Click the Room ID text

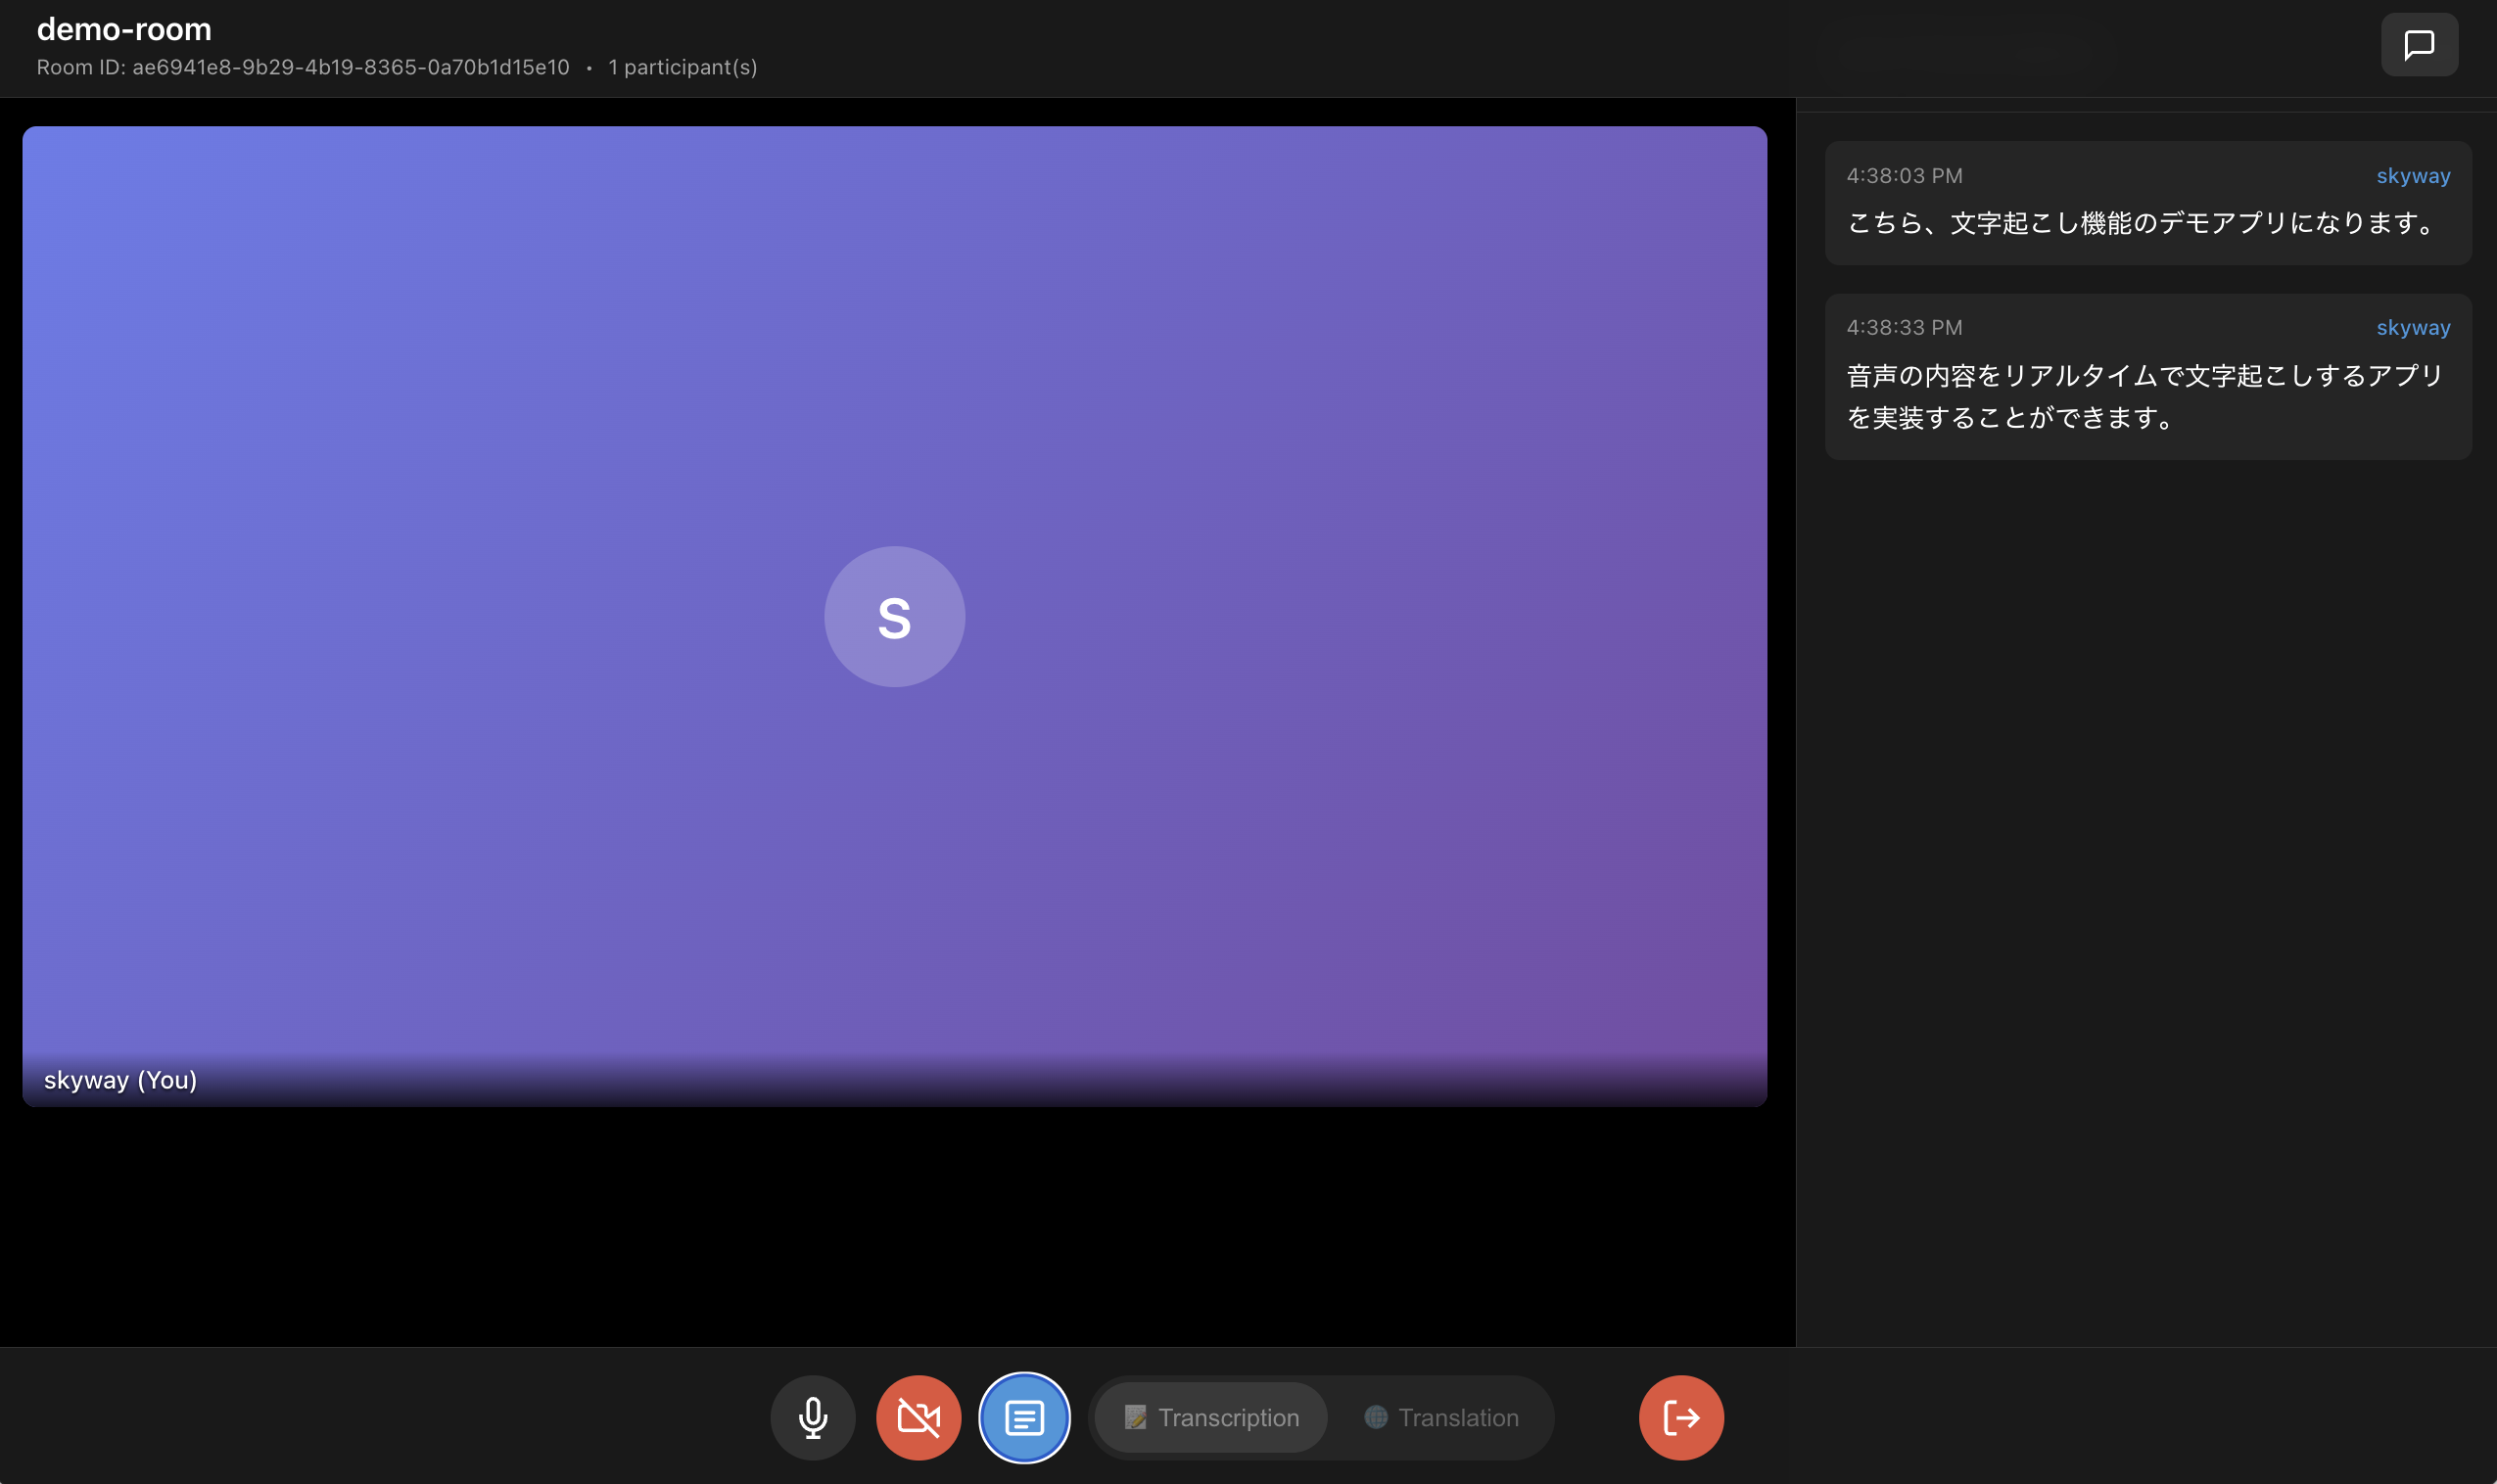(x=302, y=67)
